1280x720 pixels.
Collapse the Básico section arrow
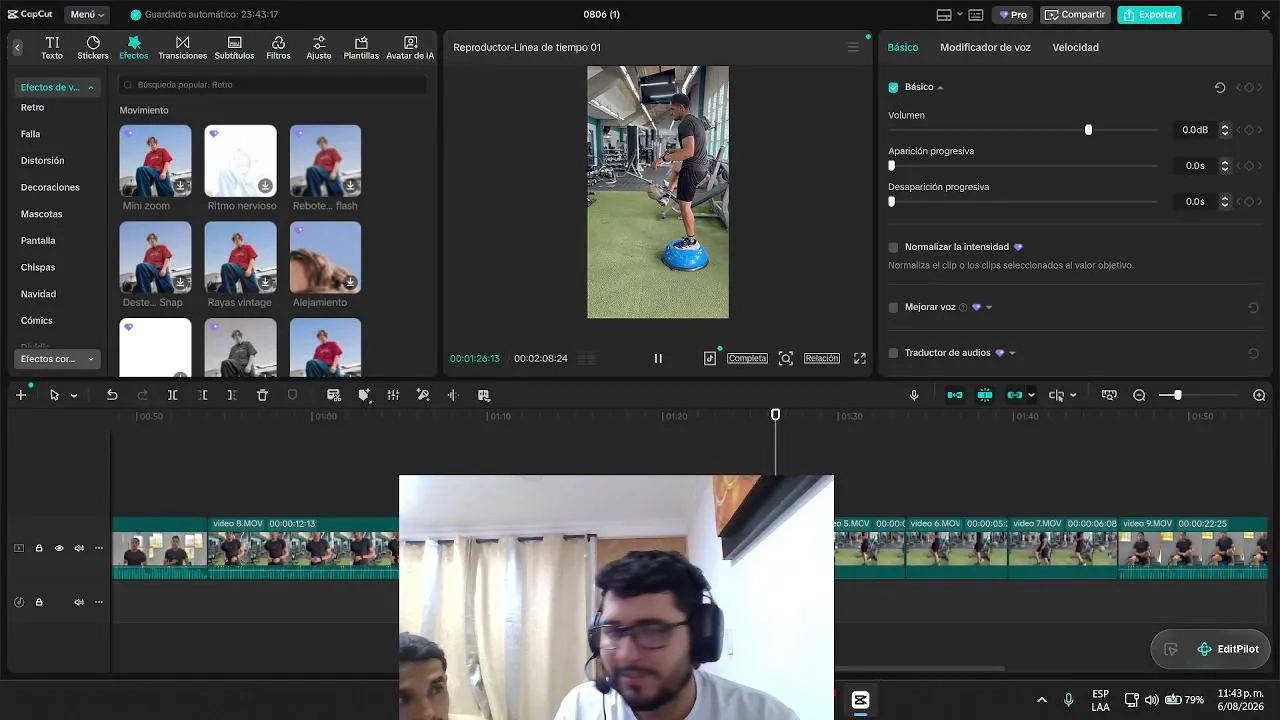[x=940, y=88]
